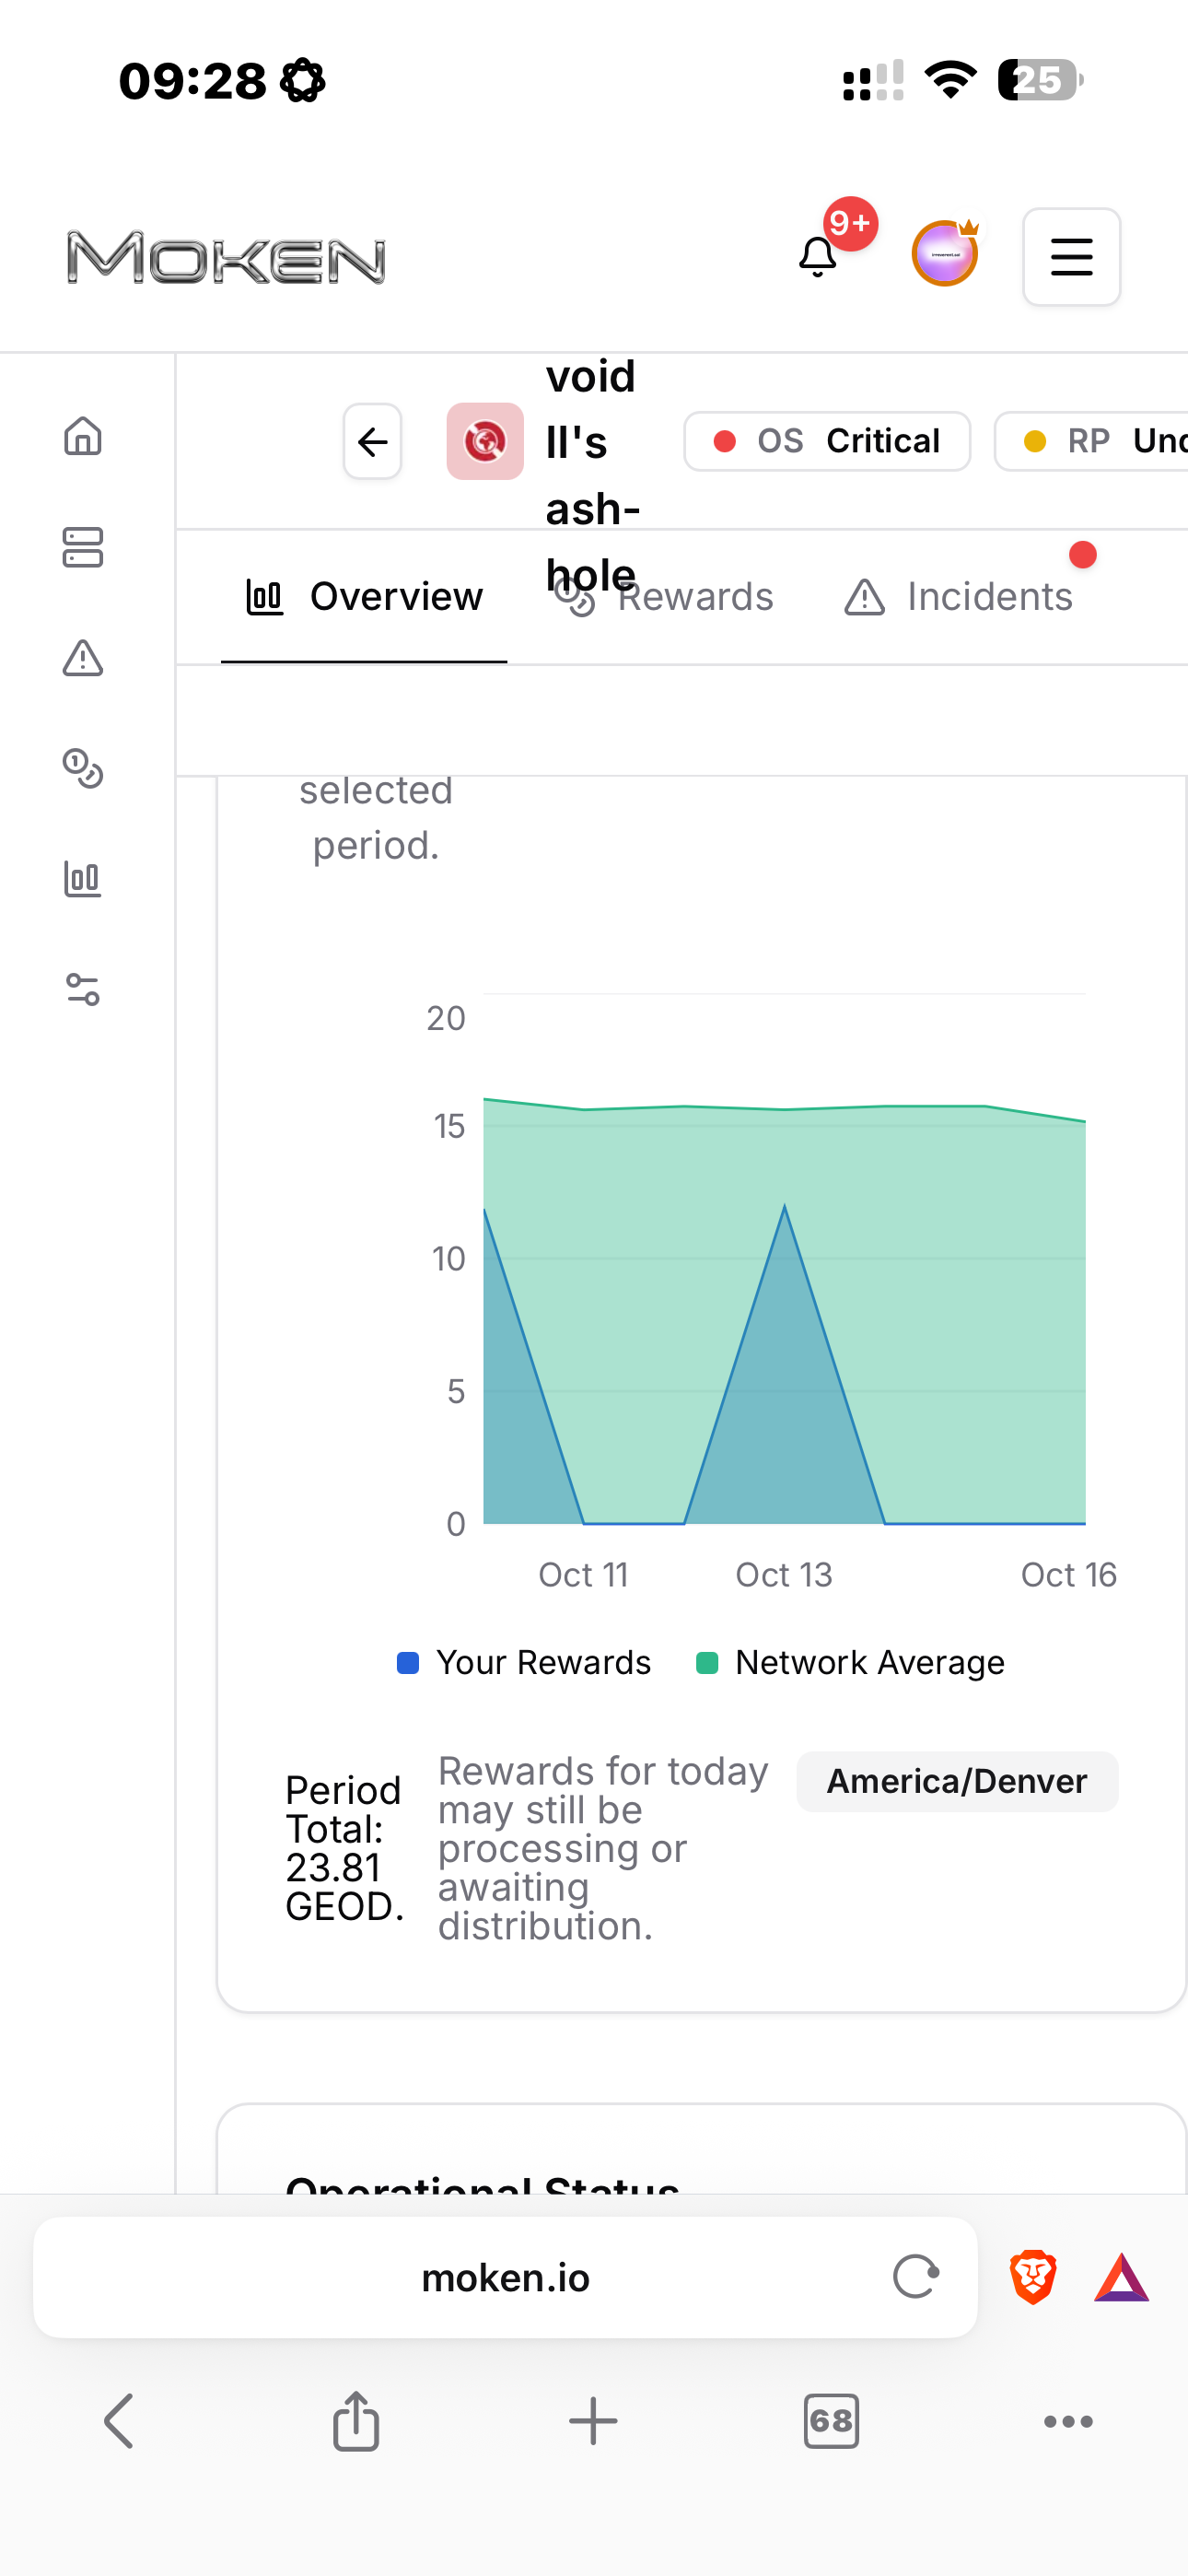
Task: Toggle Your Rewards legend series
Action: pos(524,1662)
